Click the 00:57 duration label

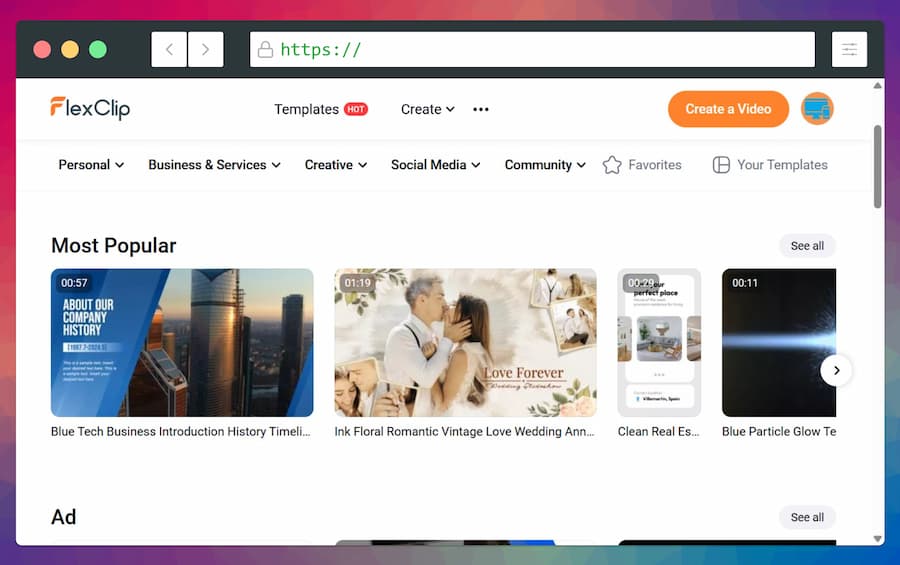pyautogui.click(x=74, y=283)
